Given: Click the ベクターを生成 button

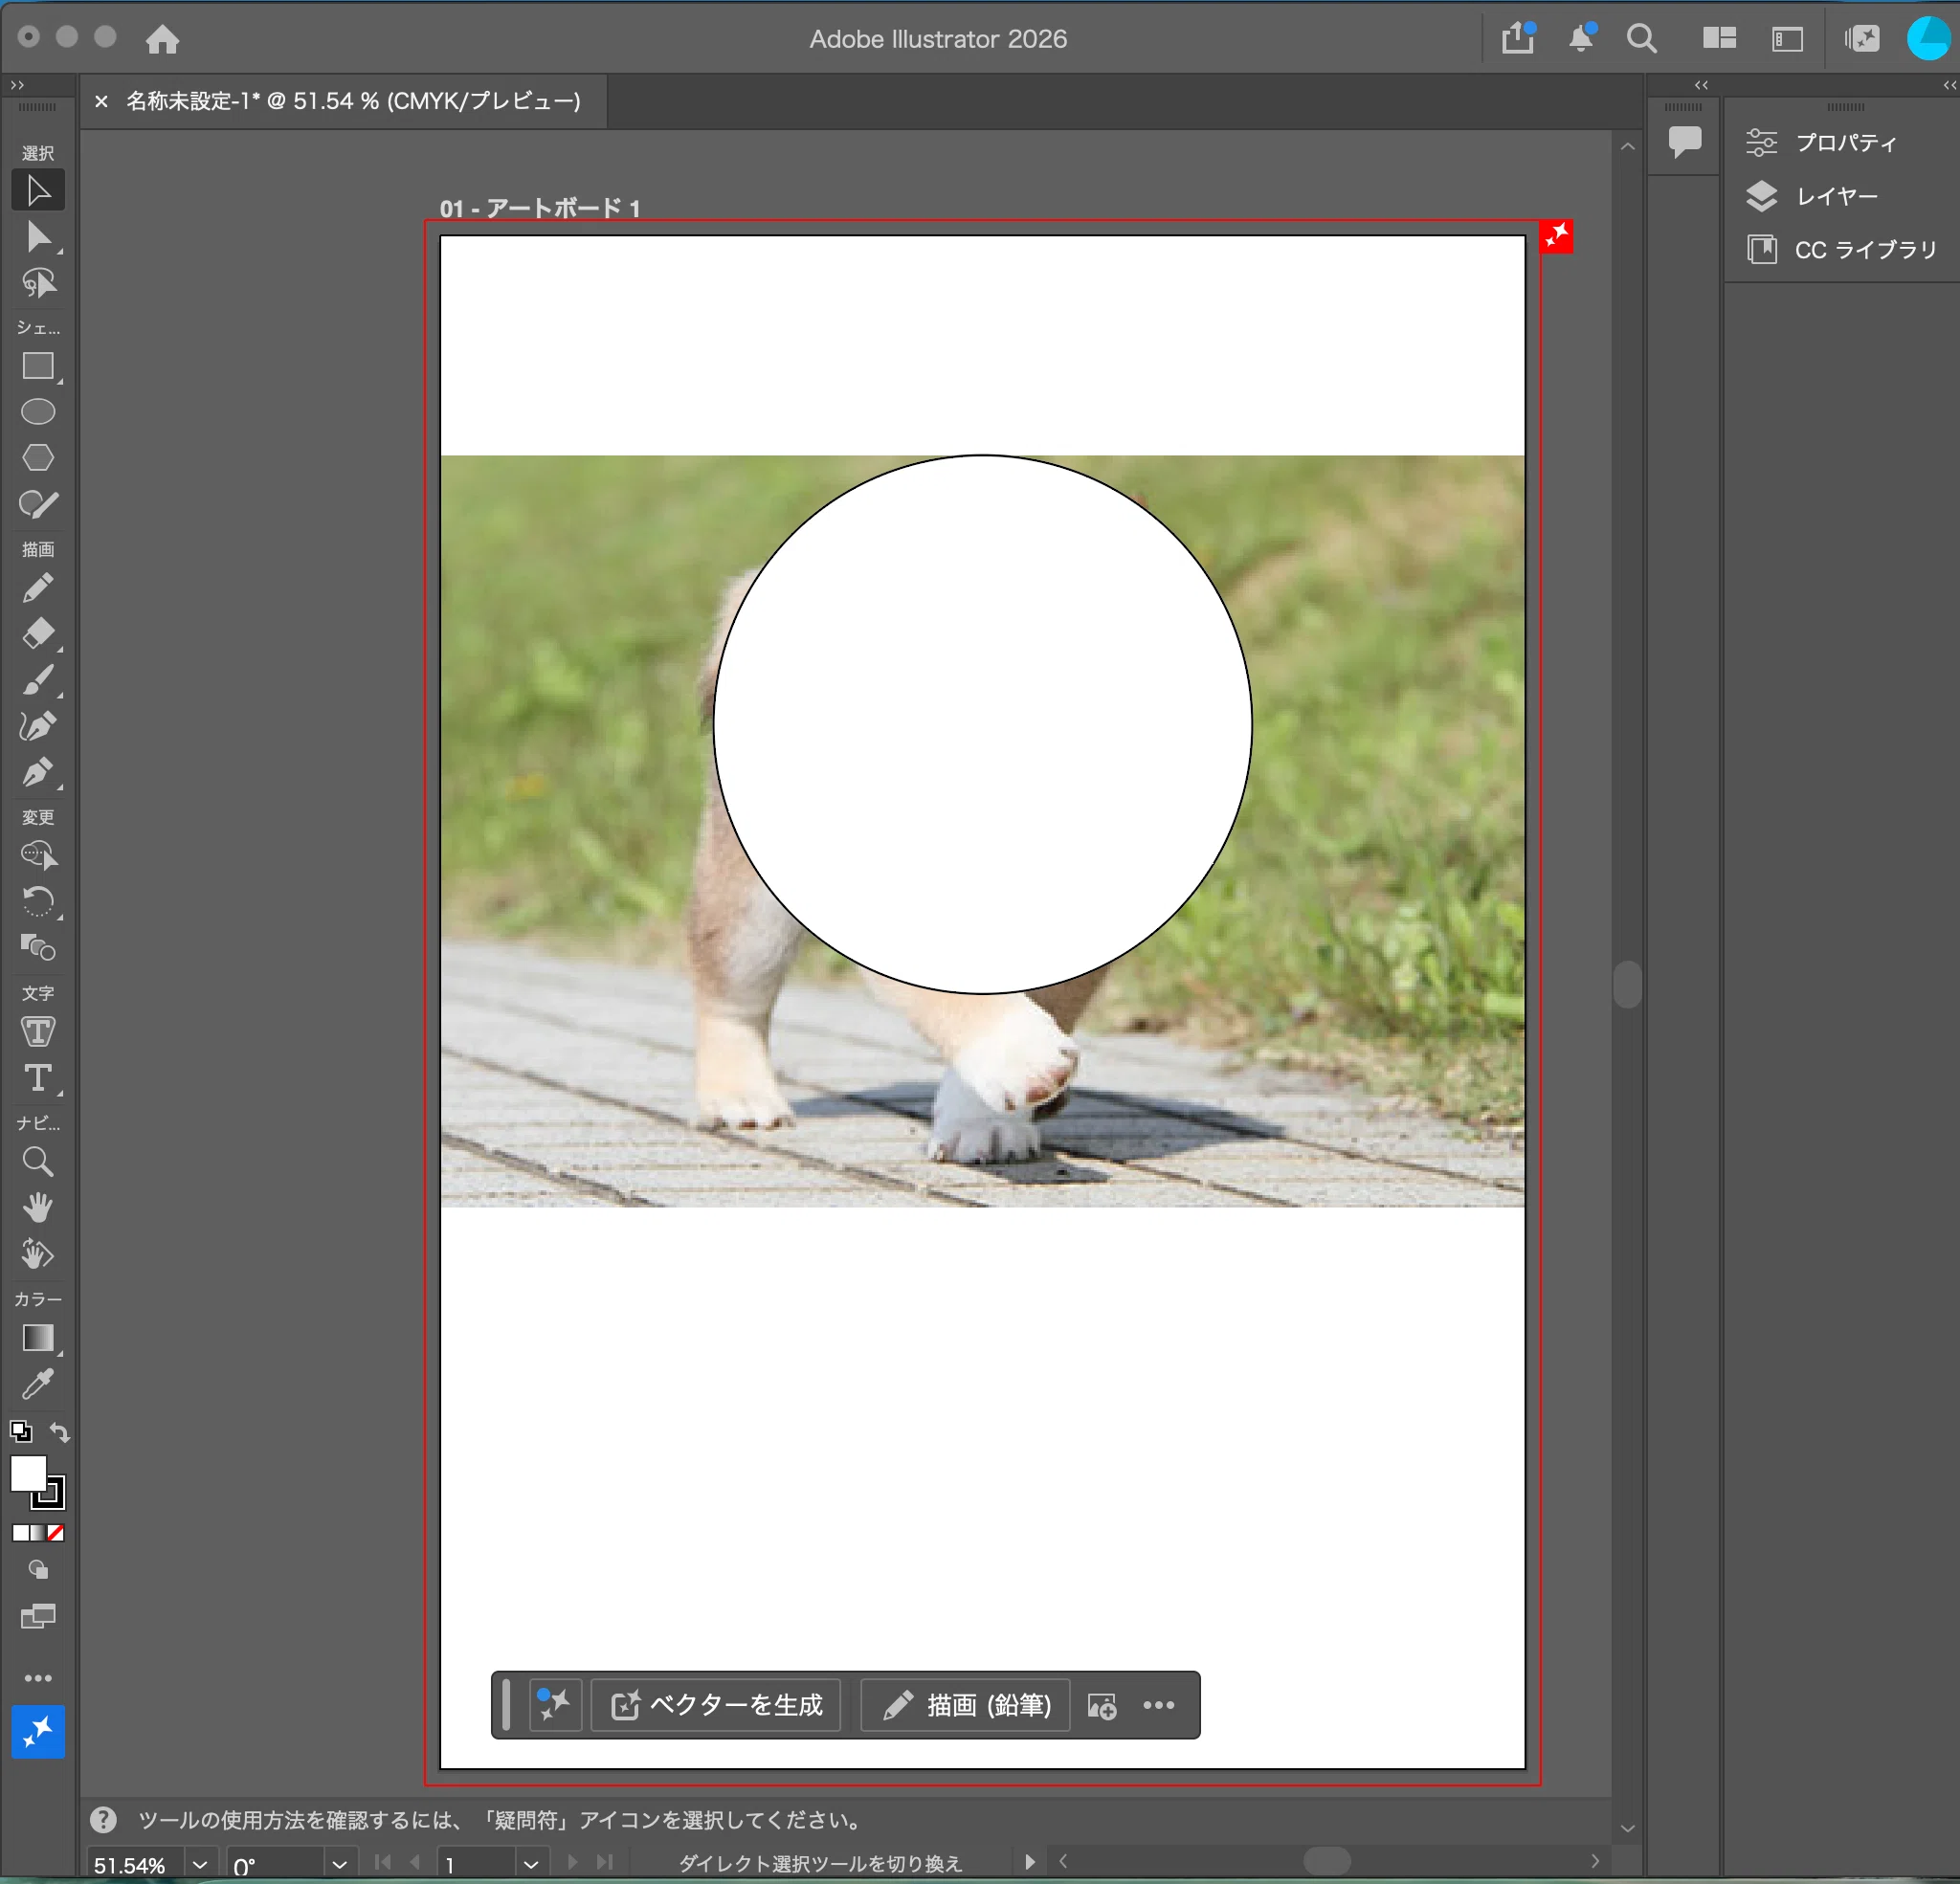Looking at the screenshot, I should click(716, 1705).
